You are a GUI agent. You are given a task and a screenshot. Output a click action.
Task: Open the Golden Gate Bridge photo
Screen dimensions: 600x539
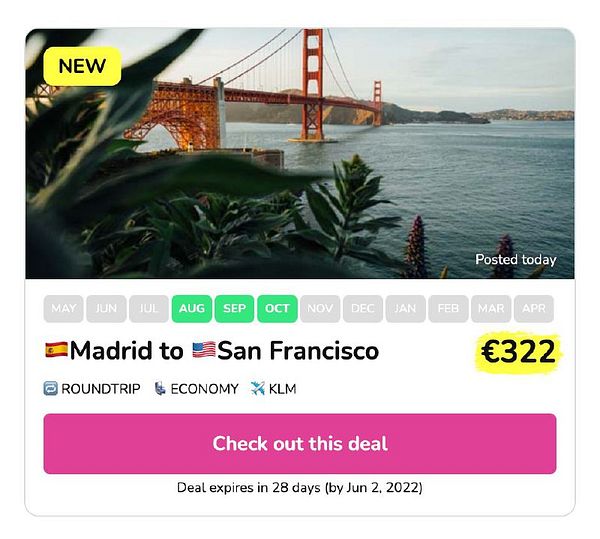click(300, 153)
